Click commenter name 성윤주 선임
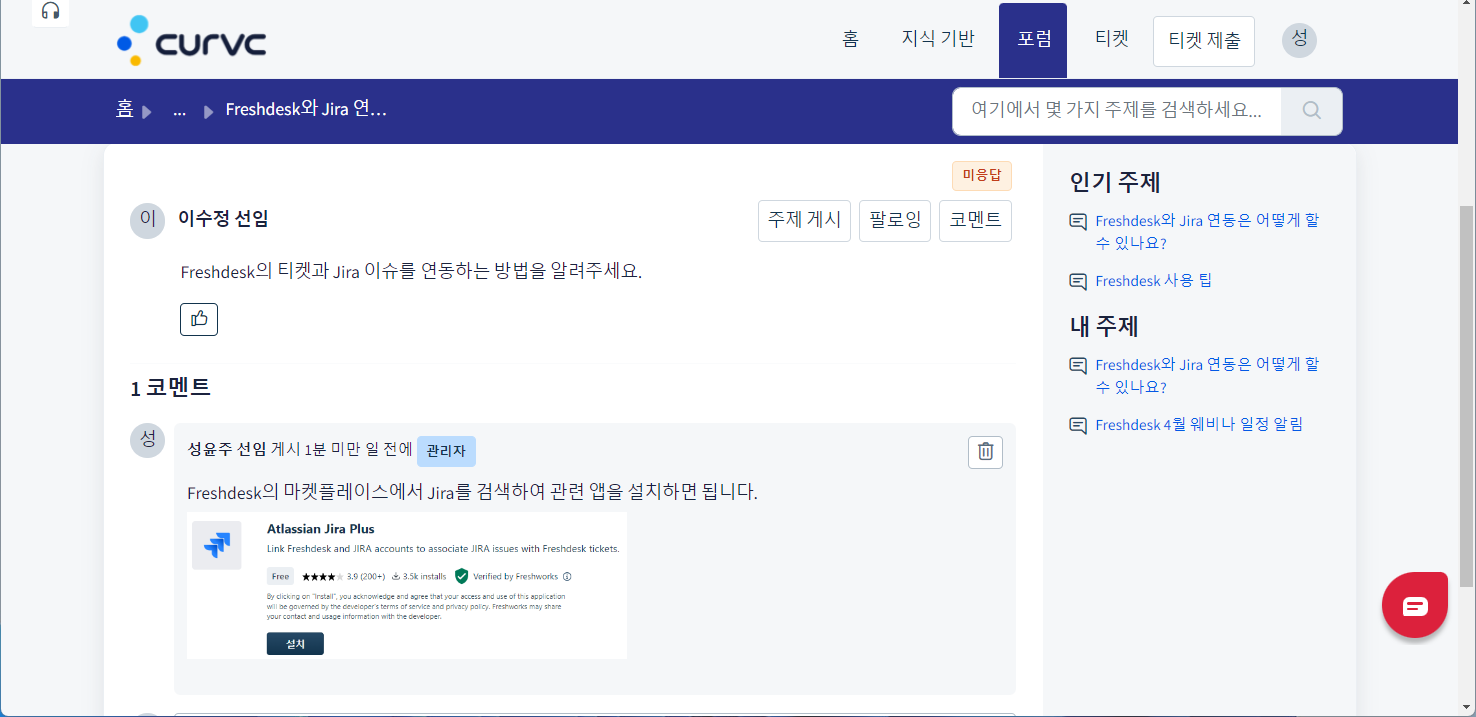The width and height of the screenshot is (1476, 717). [x=227, y=450]
